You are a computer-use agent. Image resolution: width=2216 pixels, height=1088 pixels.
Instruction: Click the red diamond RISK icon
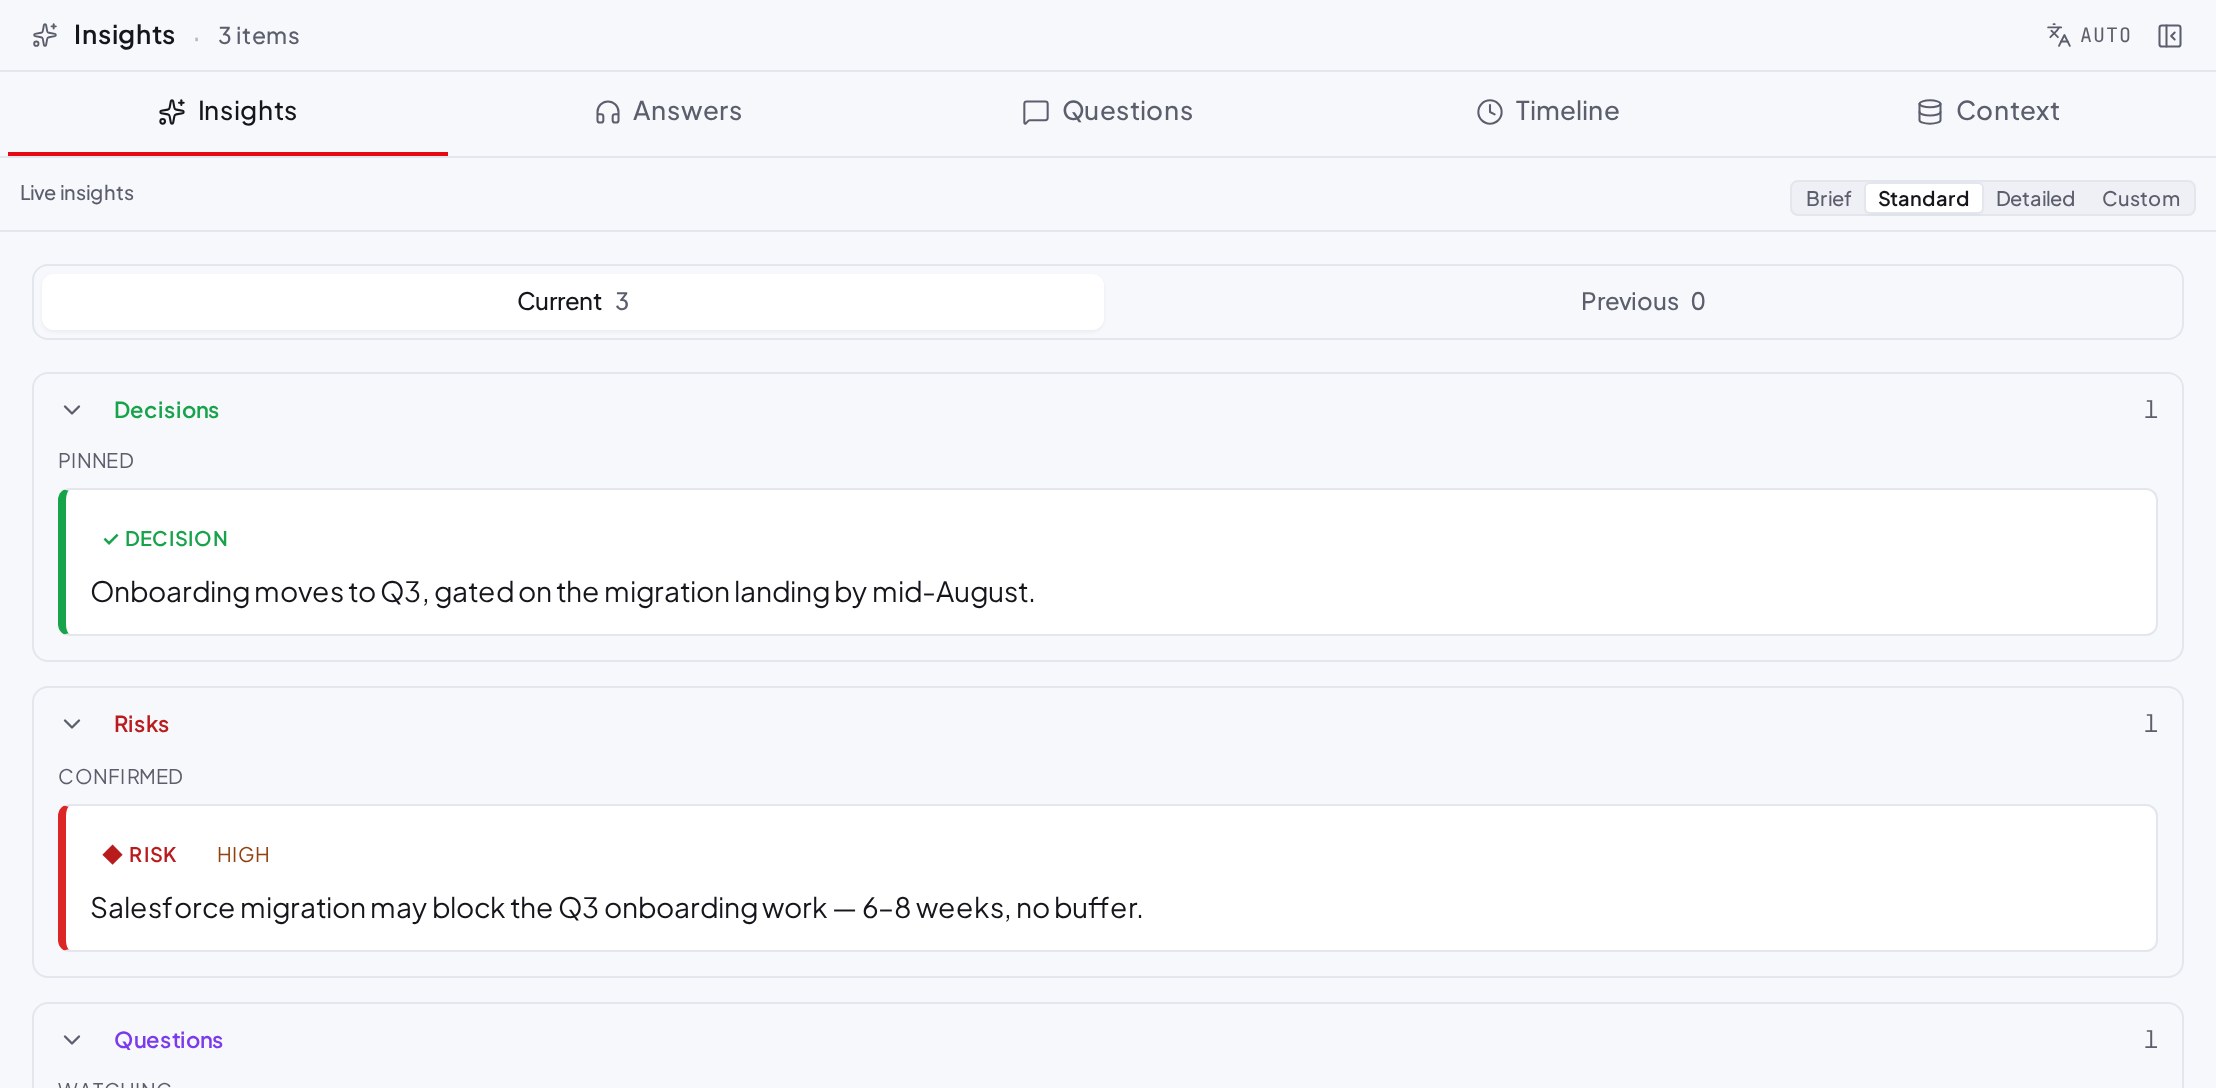112,854
